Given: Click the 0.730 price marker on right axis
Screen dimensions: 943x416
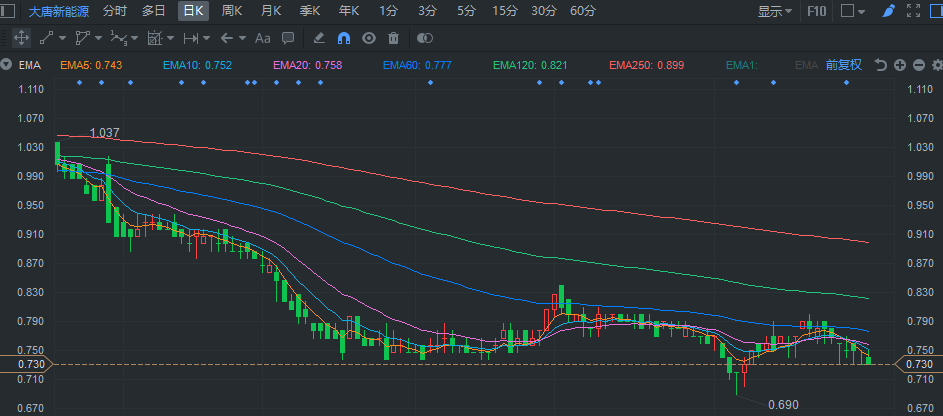Looking at the screenshot, I should click(x=920, y=364).
